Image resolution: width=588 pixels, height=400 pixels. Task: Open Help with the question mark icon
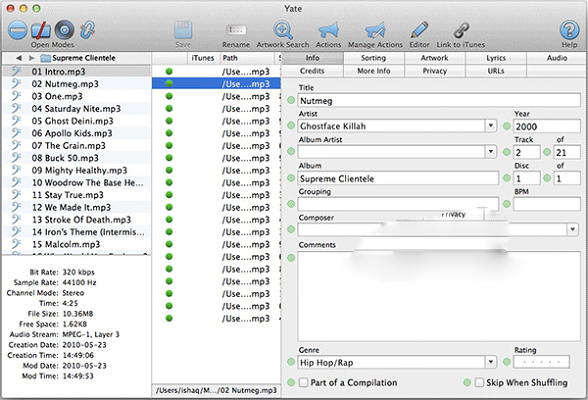pyautogui.click(x=569, y=30)
